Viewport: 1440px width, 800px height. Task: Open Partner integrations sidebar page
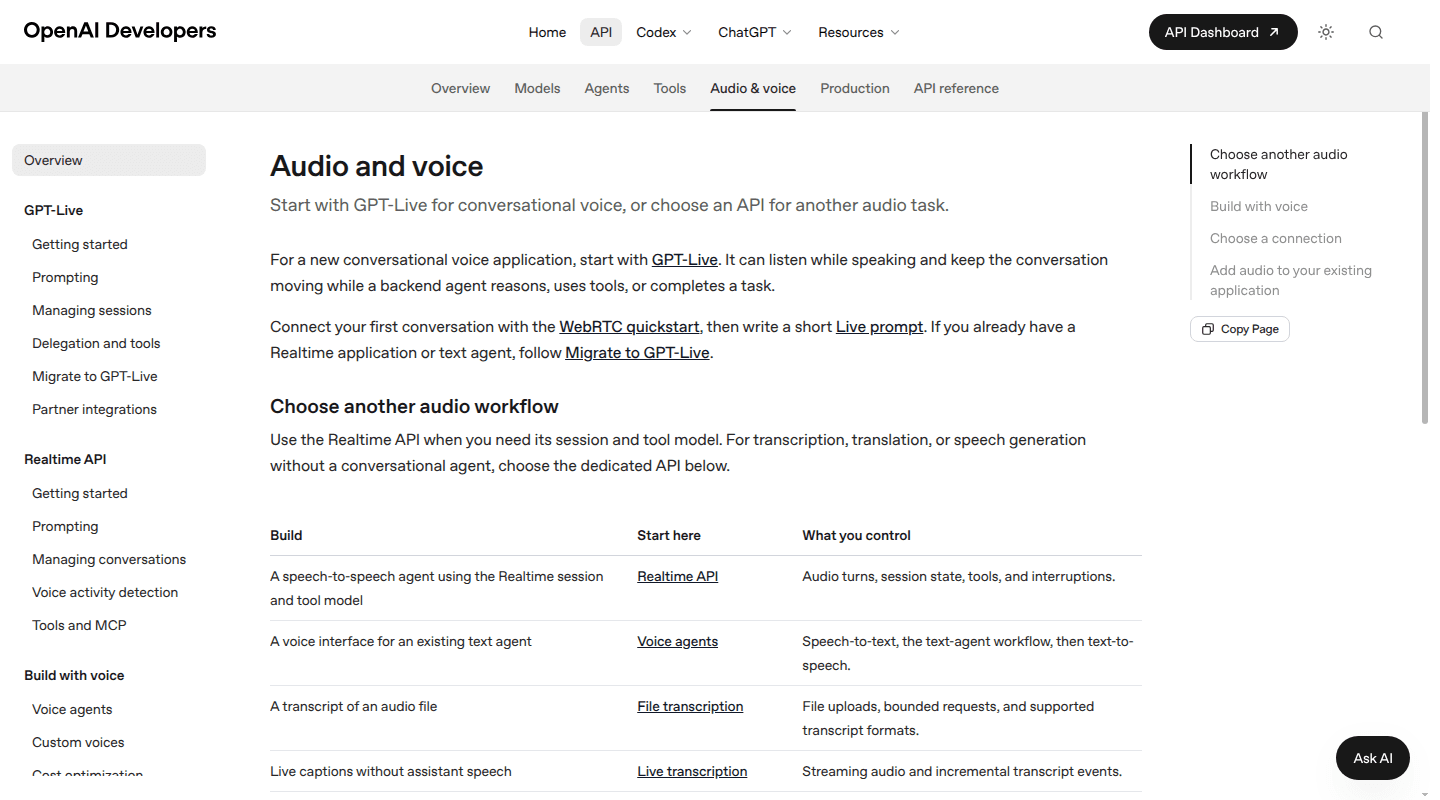(94, 409)
